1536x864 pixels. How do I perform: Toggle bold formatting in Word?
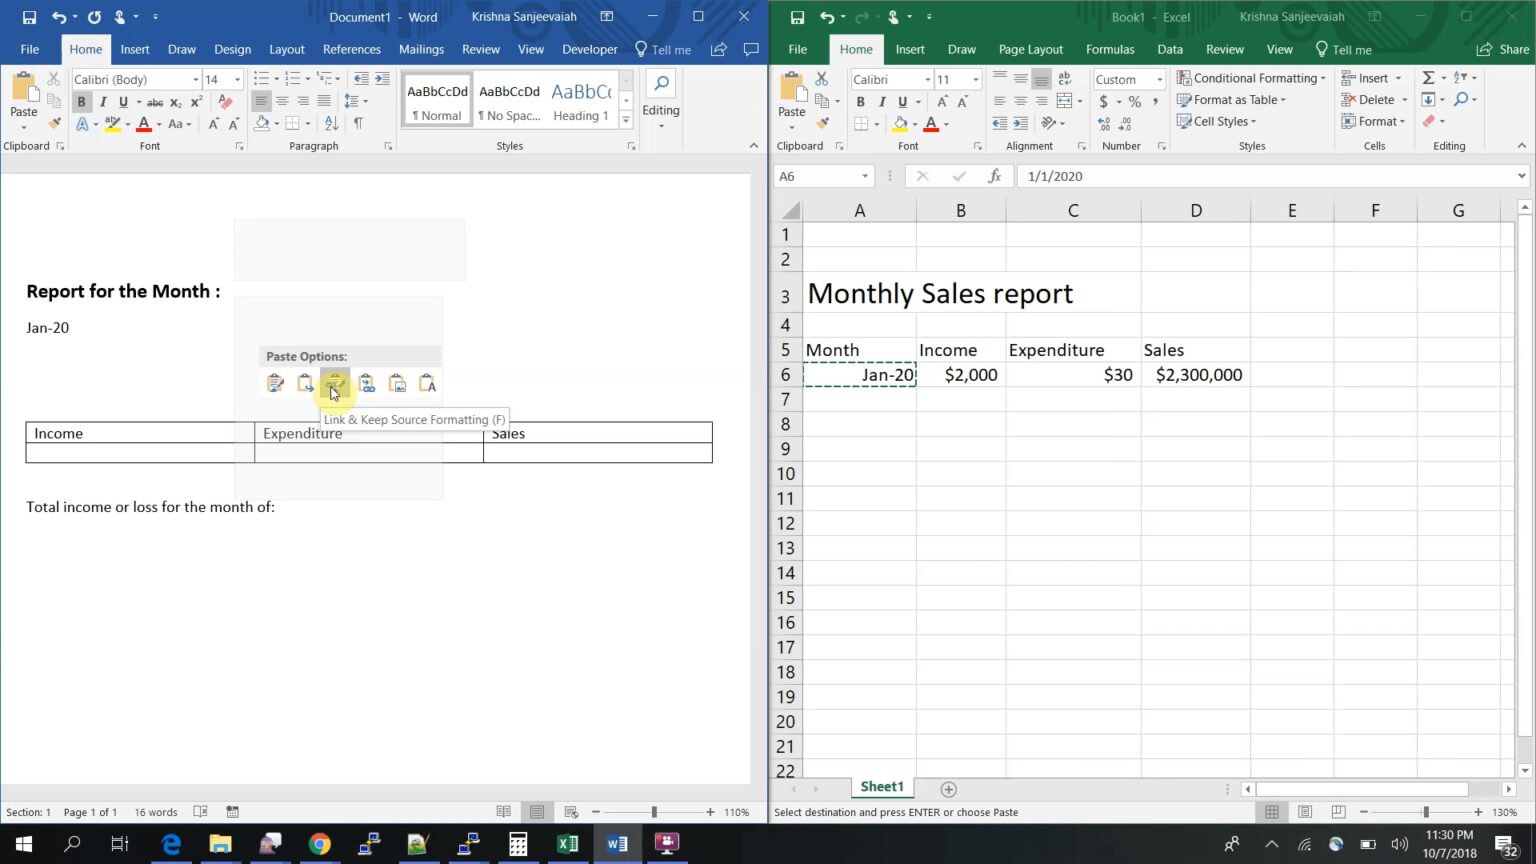[81, 101]
